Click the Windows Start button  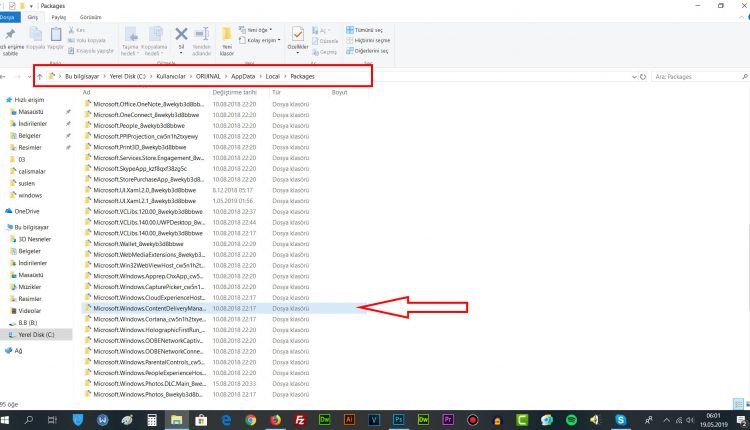point(5,420)
